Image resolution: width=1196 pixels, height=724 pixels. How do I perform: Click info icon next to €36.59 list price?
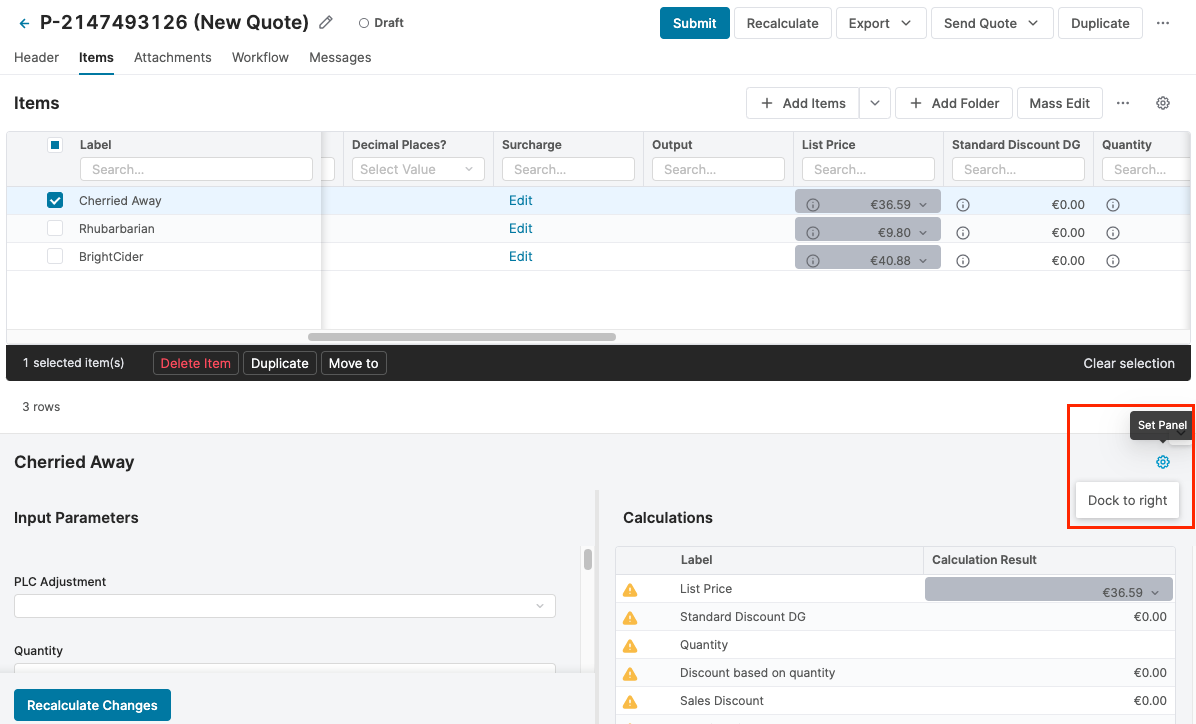(813, 205)
